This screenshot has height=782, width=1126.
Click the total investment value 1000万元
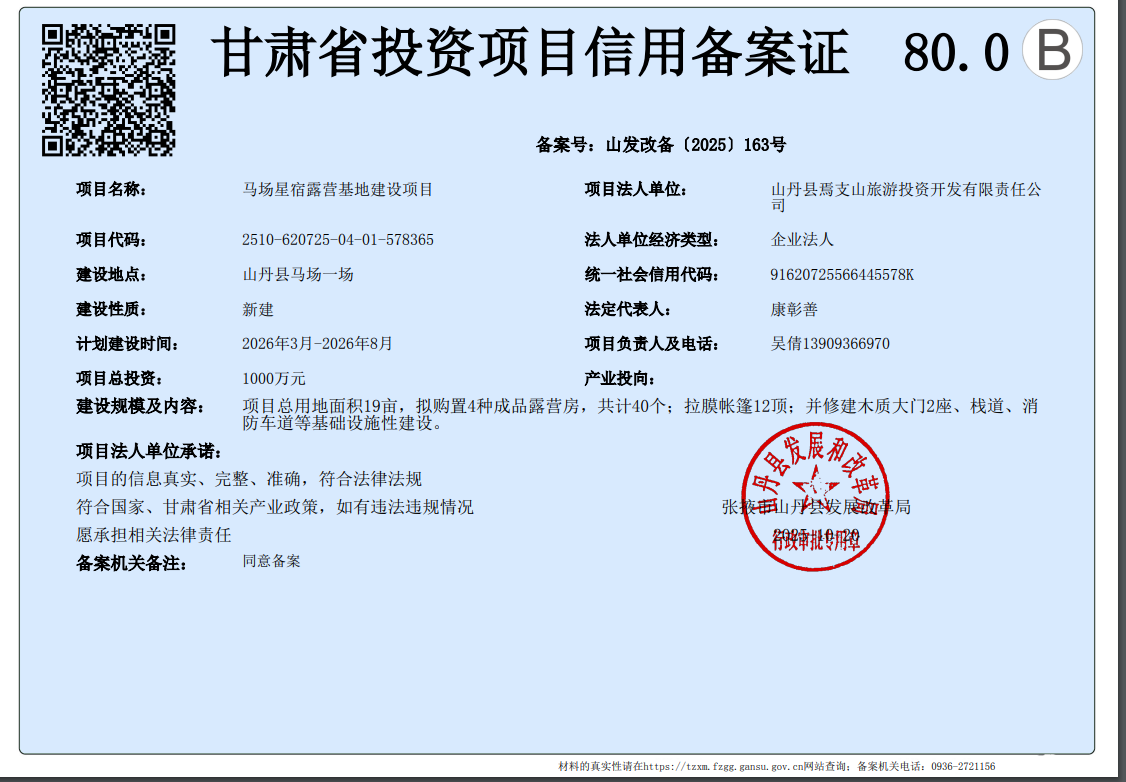click(273, 379)
